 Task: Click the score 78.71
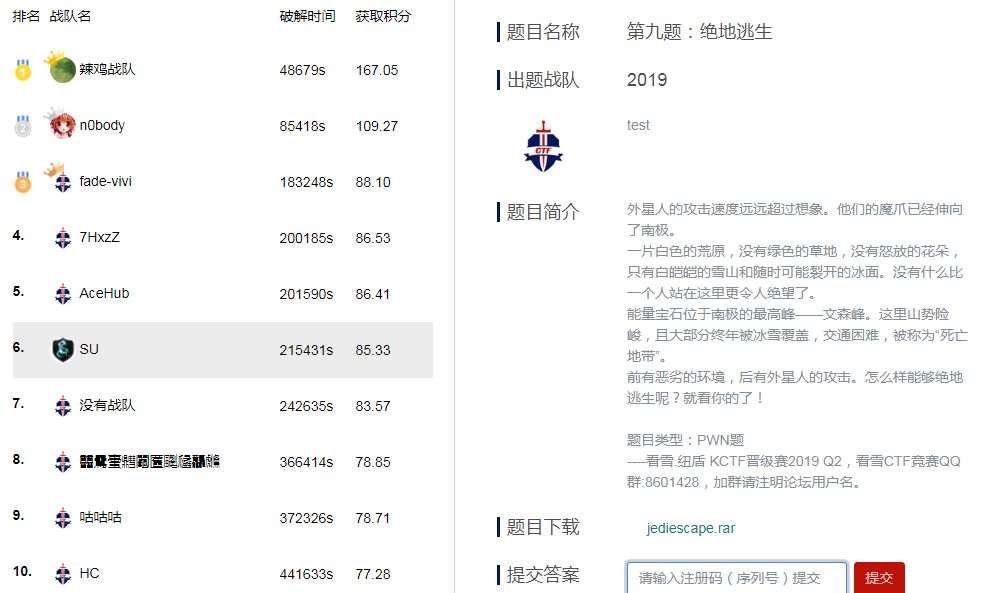click(x=373, y=518)
